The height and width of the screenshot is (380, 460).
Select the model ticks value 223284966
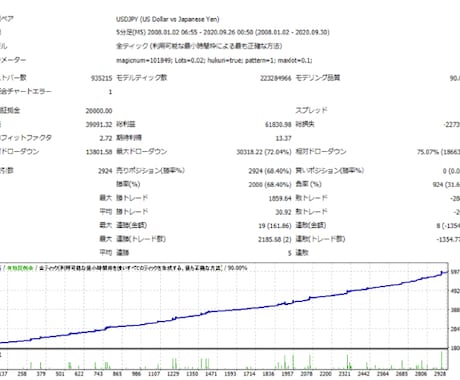coord(276,78)
